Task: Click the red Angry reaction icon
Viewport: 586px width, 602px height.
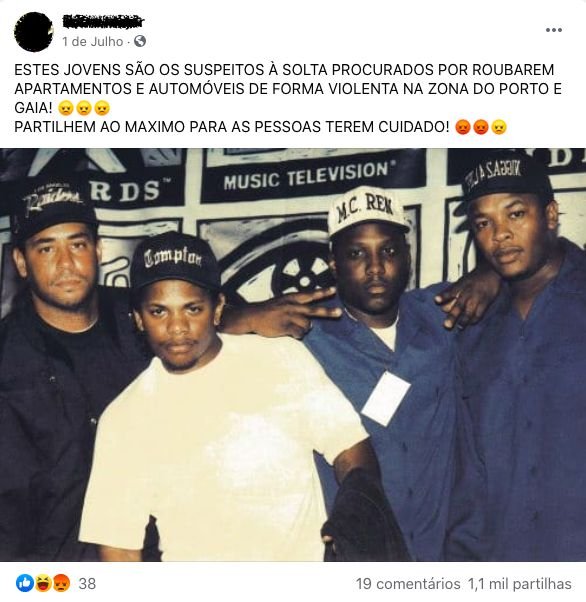Action: click(61, 584)
